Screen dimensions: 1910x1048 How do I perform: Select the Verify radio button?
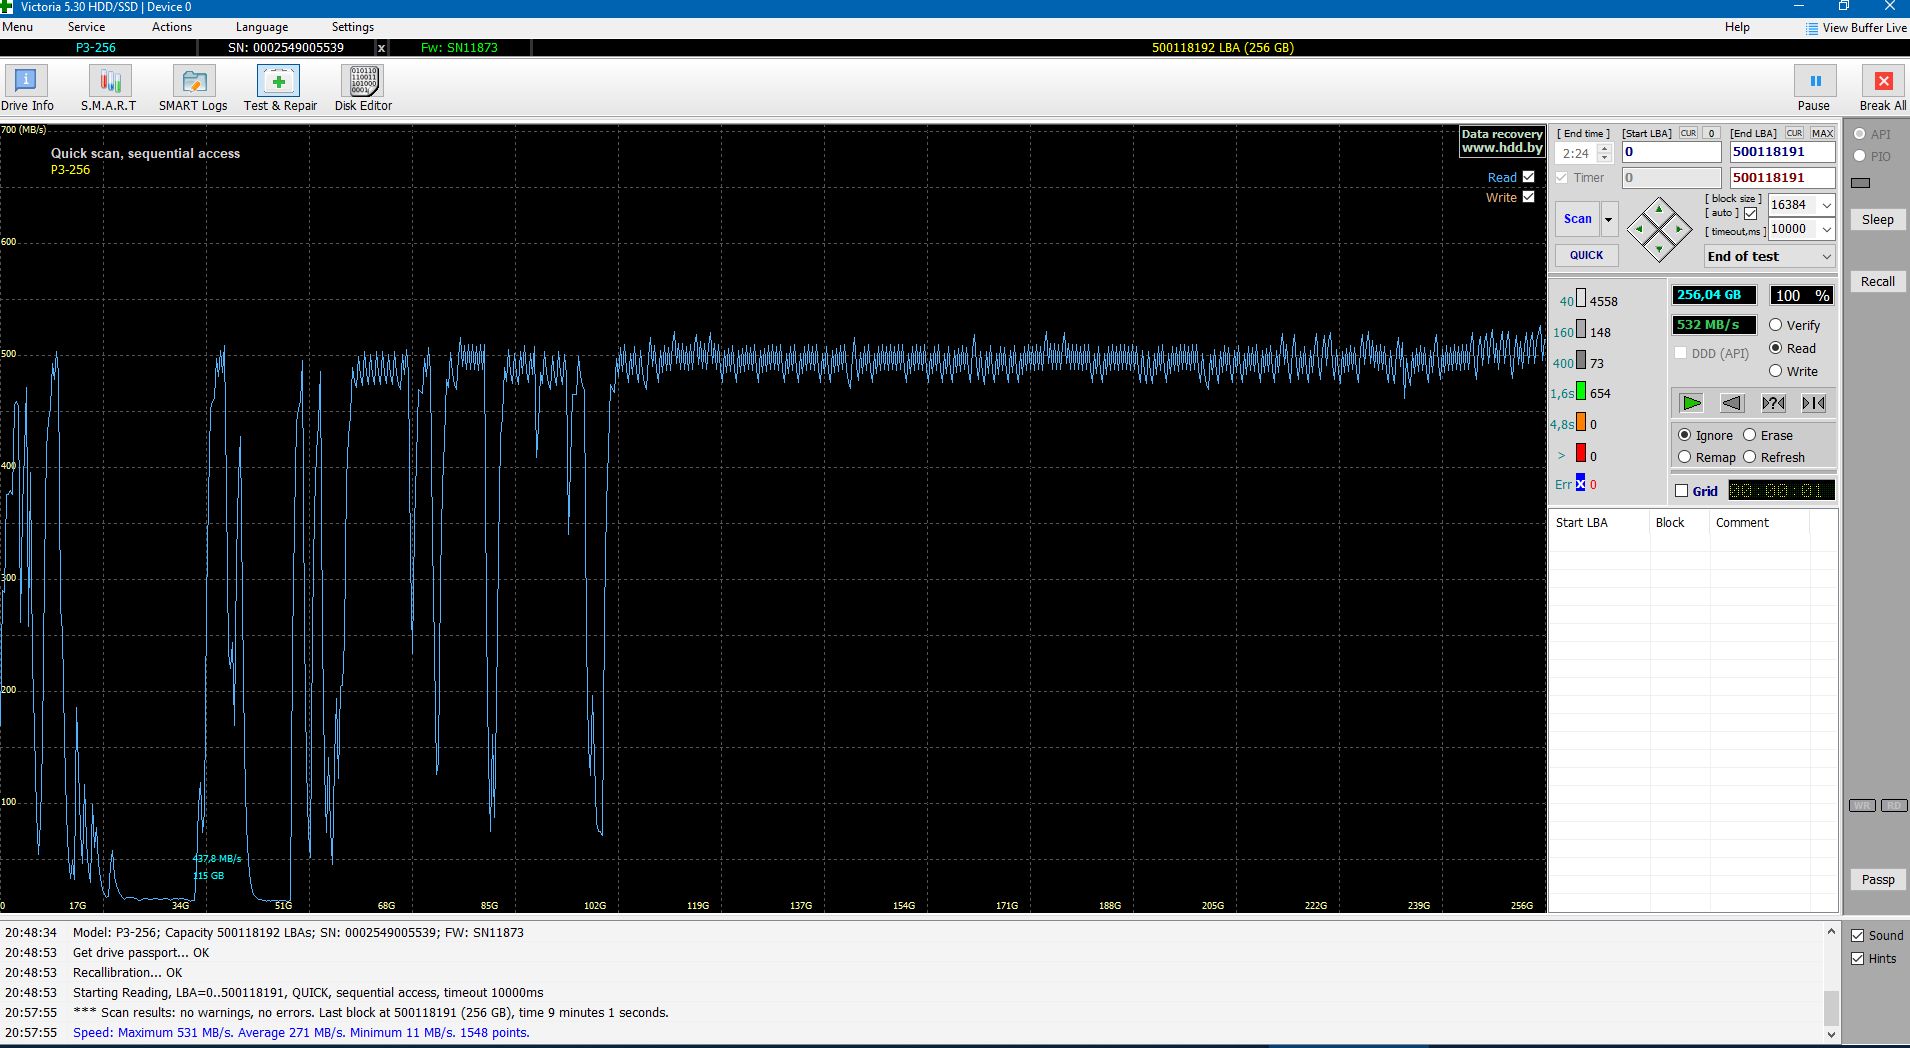pos(1776,325)
